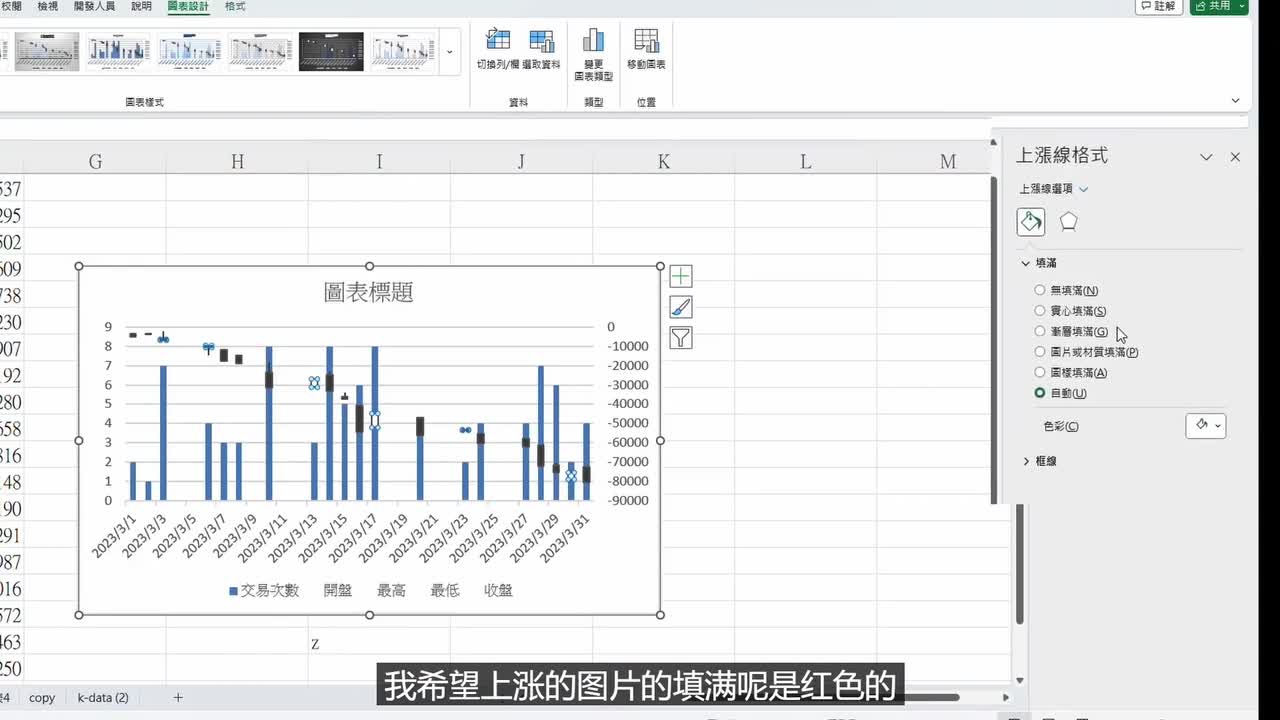Click the Comments (註解) button
The image size is (1280, 720).
pyautogui.click(x=1158, y=6)
